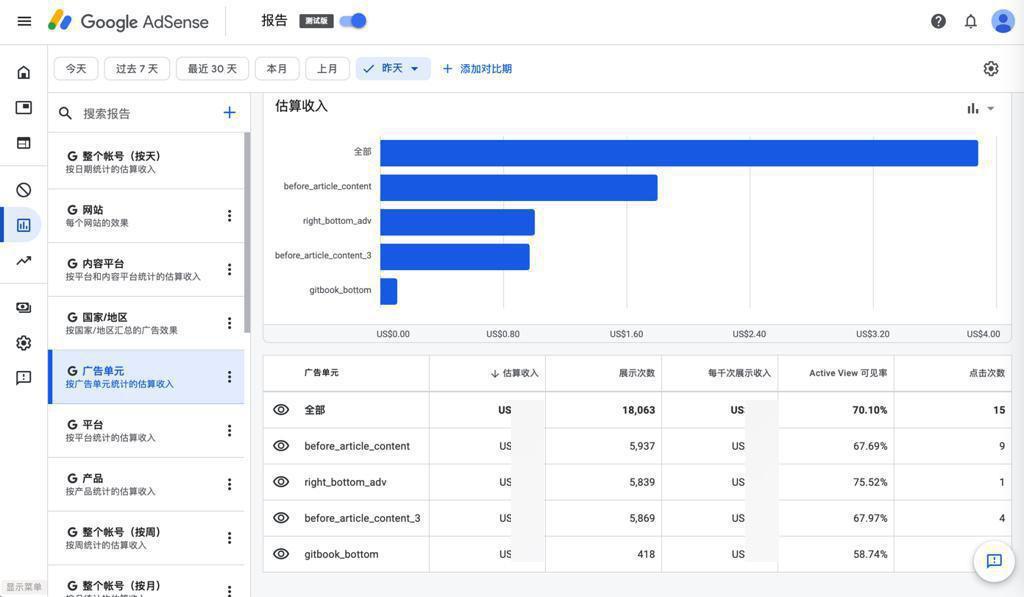Open the 整个帐号（按天） report

pyautogui.click(x=146, y=161)
